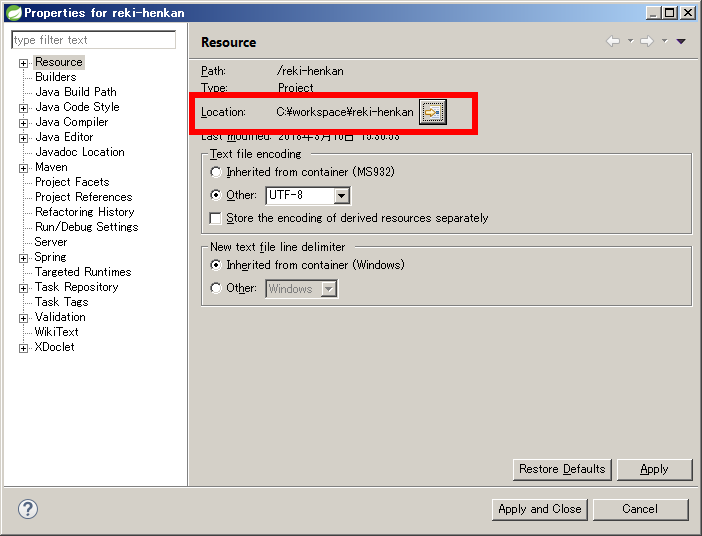Viewport: 702px width, 536px height.
Task: Select the XDoclet label
Action: tap(54, 347)
